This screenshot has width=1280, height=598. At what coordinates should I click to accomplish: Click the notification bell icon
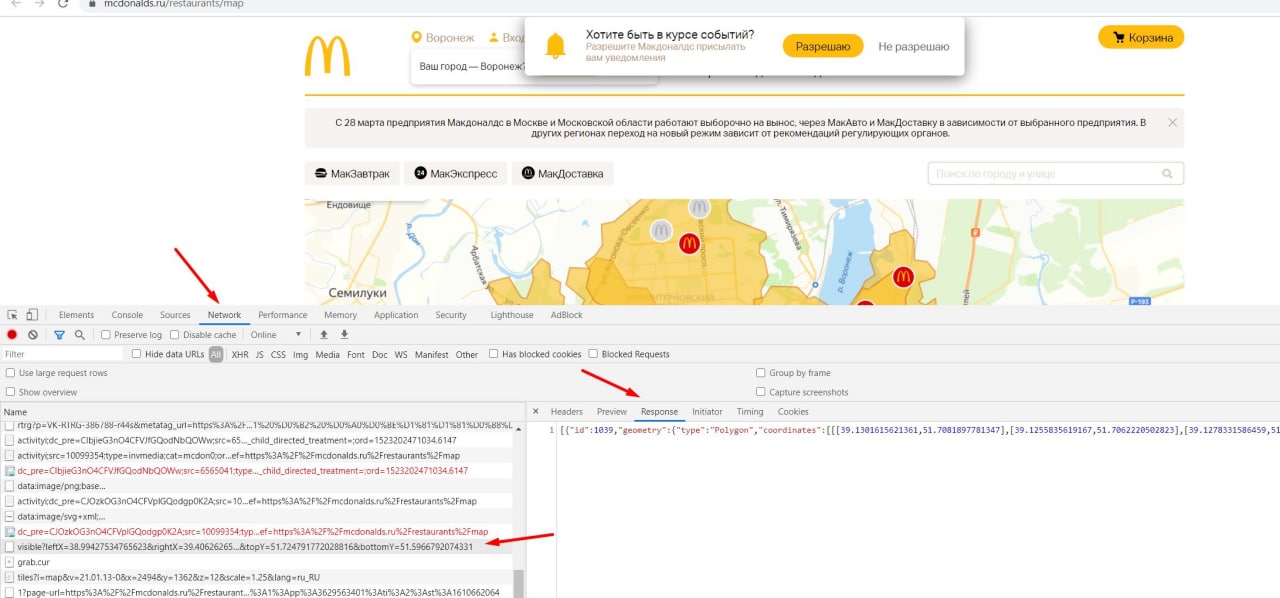(554, 46)
